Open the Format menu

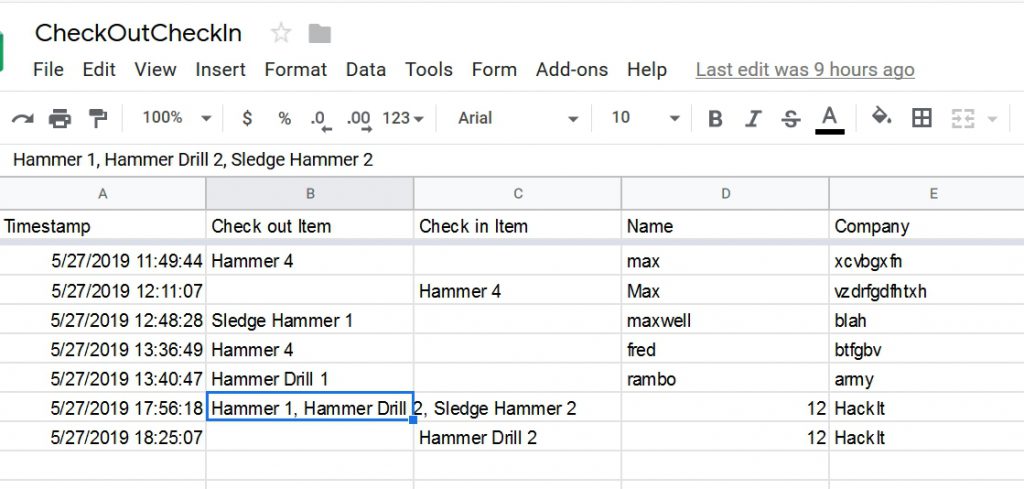(295, 69)
